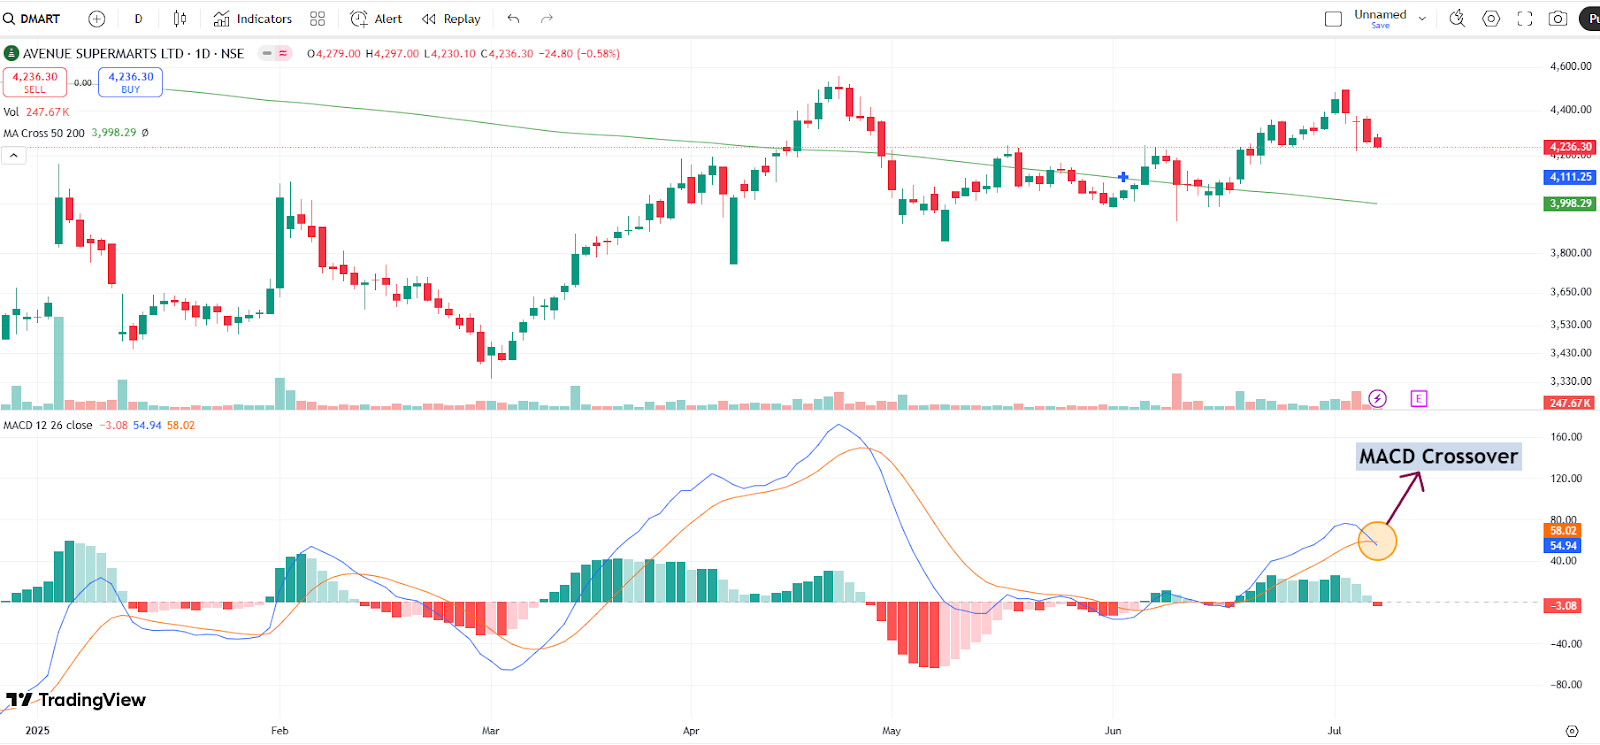
Task: Open the candlestick chart type menu
Action: pyautogui.click(x=180, y=19)
